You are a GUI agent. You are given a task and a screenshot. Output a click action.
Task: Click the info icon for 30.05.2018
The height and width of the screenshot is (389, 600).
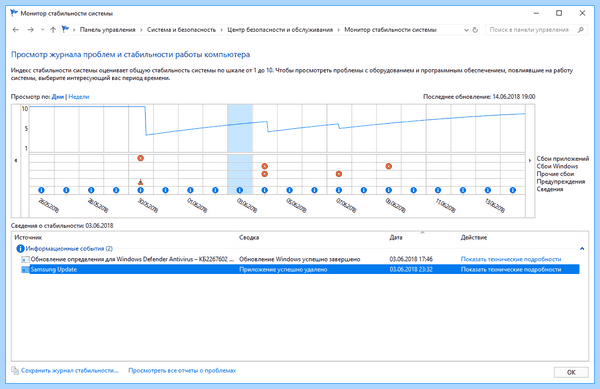pyautogui.click(x=140, y=190)
